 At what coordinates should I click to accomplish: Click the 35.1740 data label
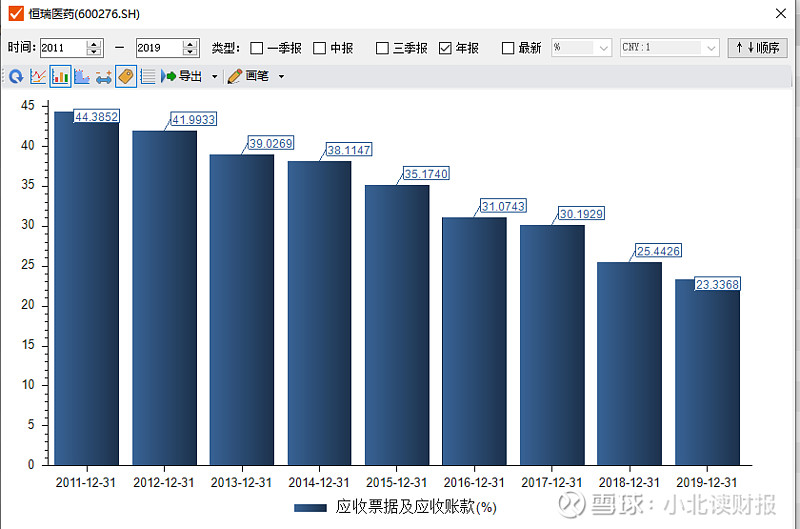(x=426, y=174)
